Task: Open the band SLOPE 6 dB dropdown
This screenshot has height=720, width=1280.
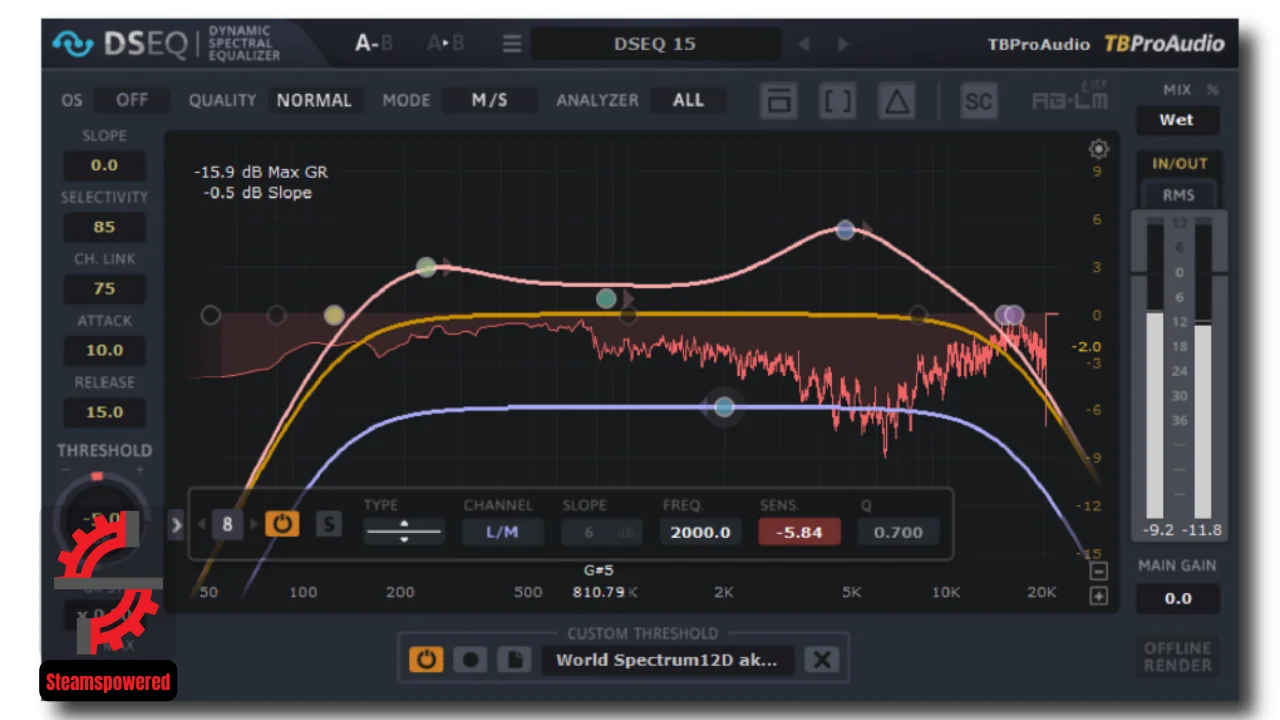Action: click(x=601, y=532)
